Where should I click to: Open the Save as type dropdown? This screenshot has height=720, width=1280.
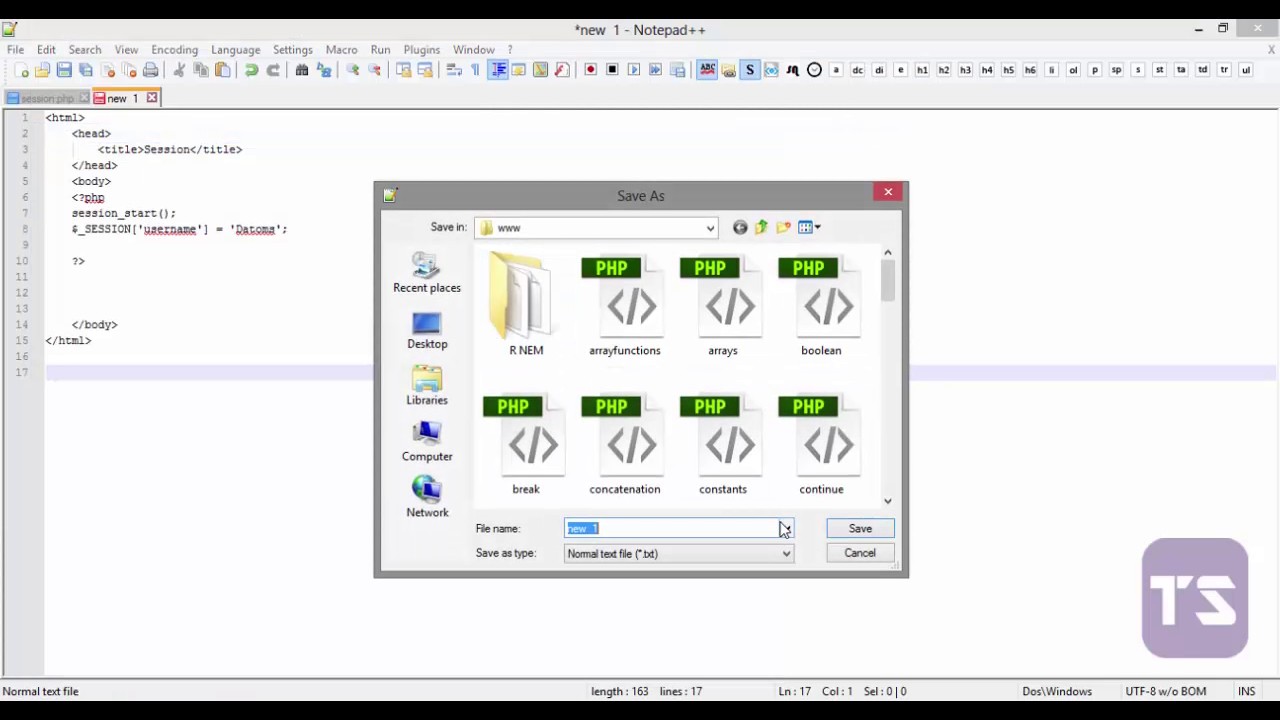(679, 553)
